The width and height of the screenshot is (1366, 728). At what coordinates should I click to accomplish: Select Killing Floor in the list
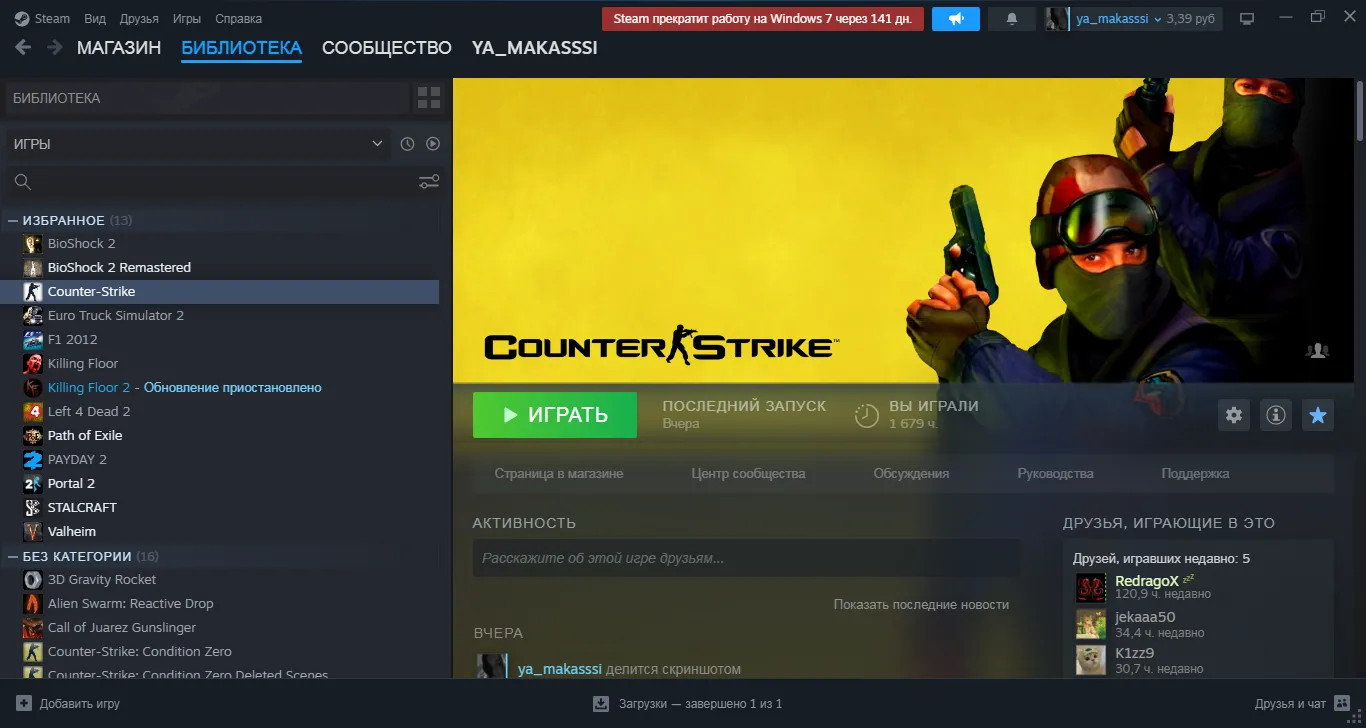click(x=220, y=363)
